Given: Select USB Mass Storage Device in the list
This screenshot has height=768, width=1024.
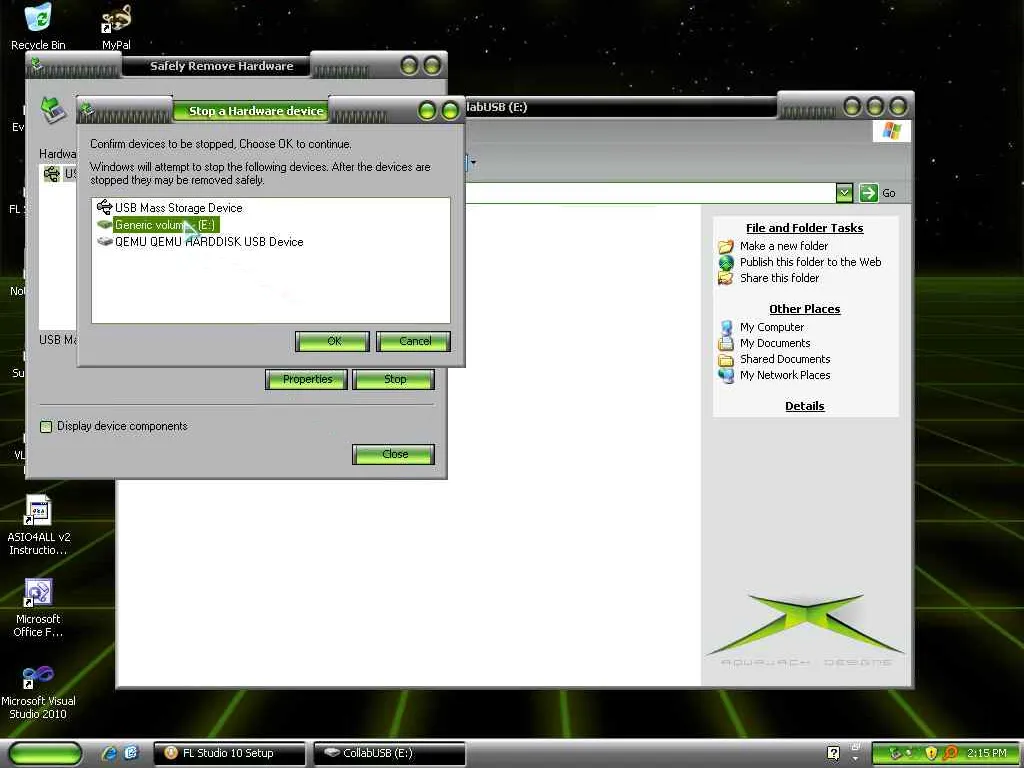Looking at the screenshot, I should pos(178,208).
